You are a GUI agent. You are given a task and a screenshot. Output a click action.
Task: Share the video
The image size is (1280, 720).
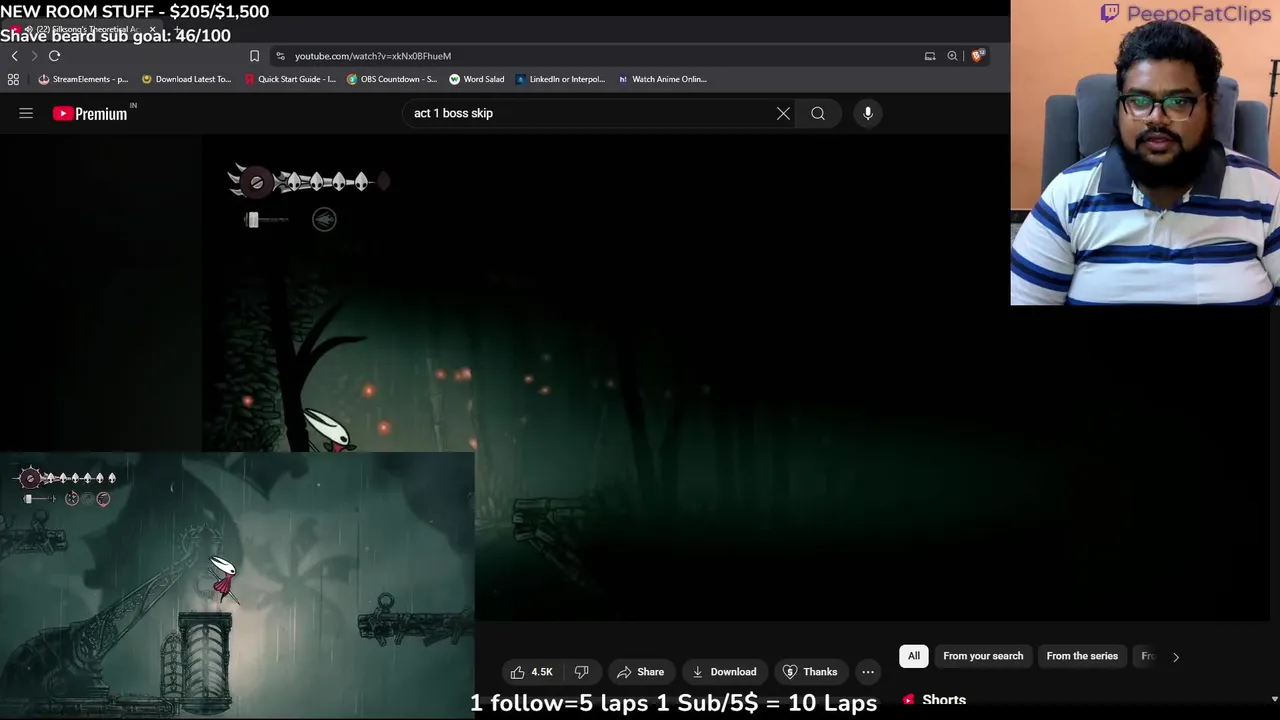pos(640,672)
